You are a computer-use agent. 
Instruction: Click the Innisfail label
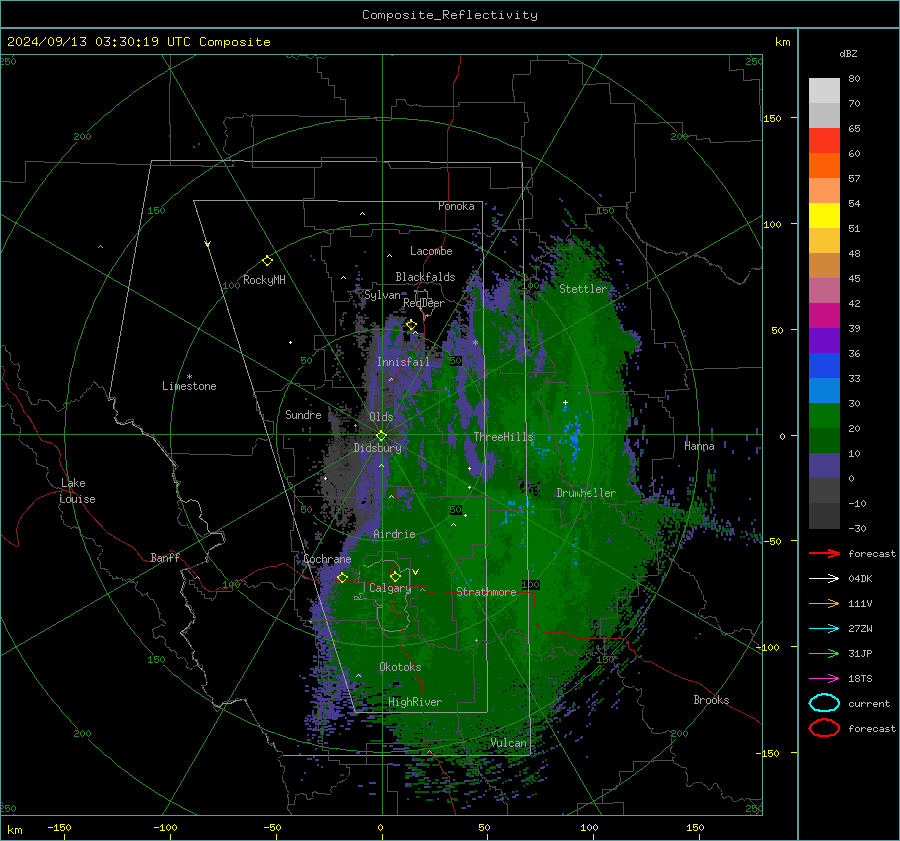[x=403, y=362]
